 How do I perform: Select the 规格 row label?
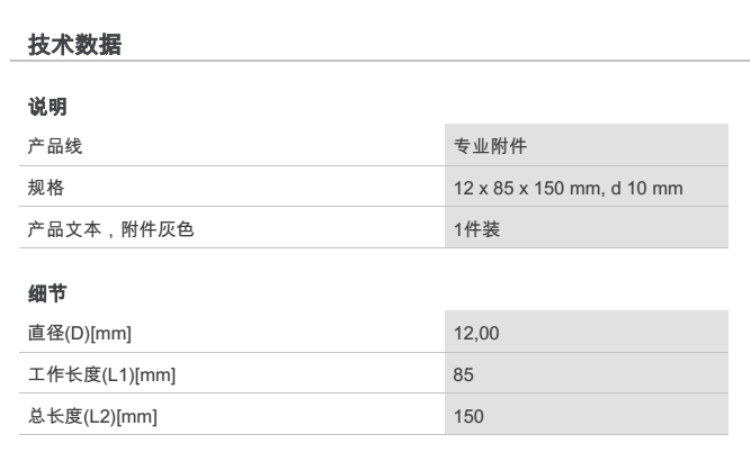click(x=46, y=188)
